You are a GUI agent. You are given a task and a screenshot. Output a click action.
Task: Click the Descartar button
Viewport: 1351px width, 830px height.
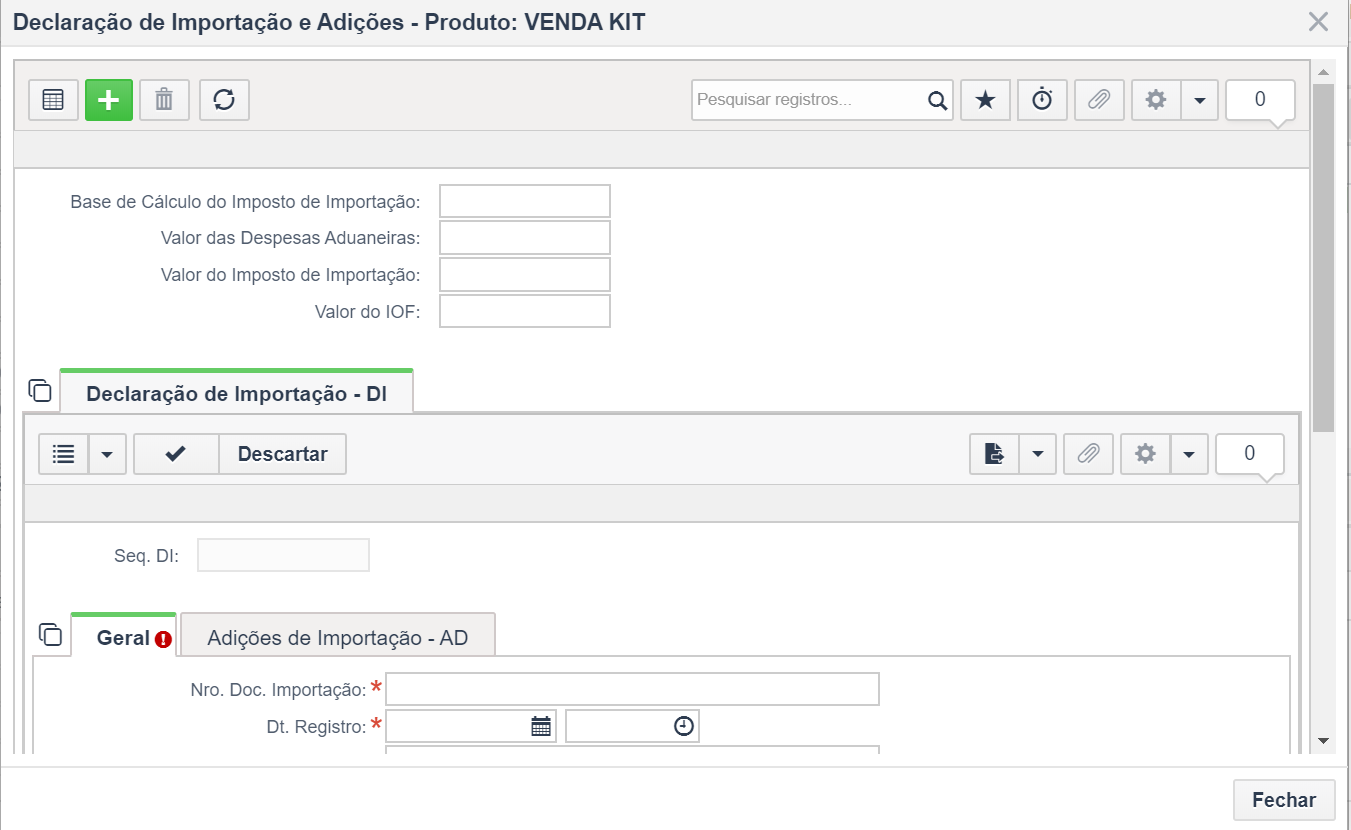pos(283,454)
